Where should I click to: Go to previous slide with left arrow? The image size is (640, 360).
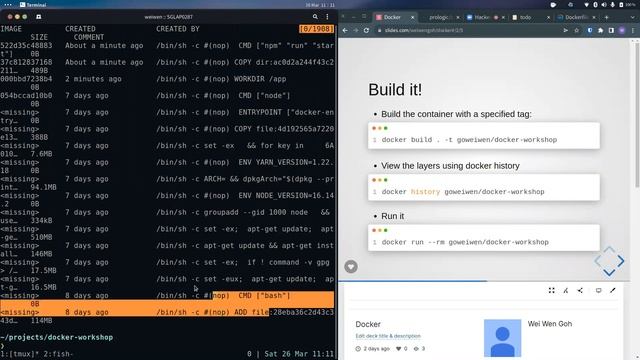pos(598,261)
